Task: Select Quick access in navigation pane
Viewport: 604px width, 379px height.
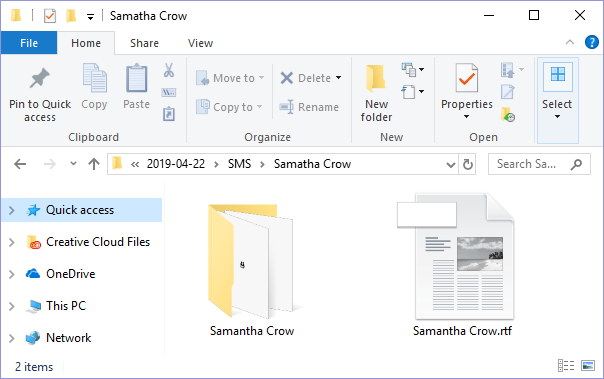Action: (x=80, y=210)
